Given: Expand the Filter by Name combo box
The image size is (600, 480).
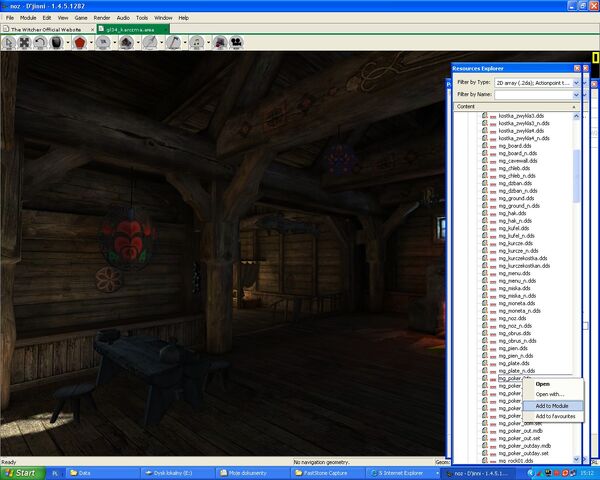Looking at the screenshot, I should (576, 95).
